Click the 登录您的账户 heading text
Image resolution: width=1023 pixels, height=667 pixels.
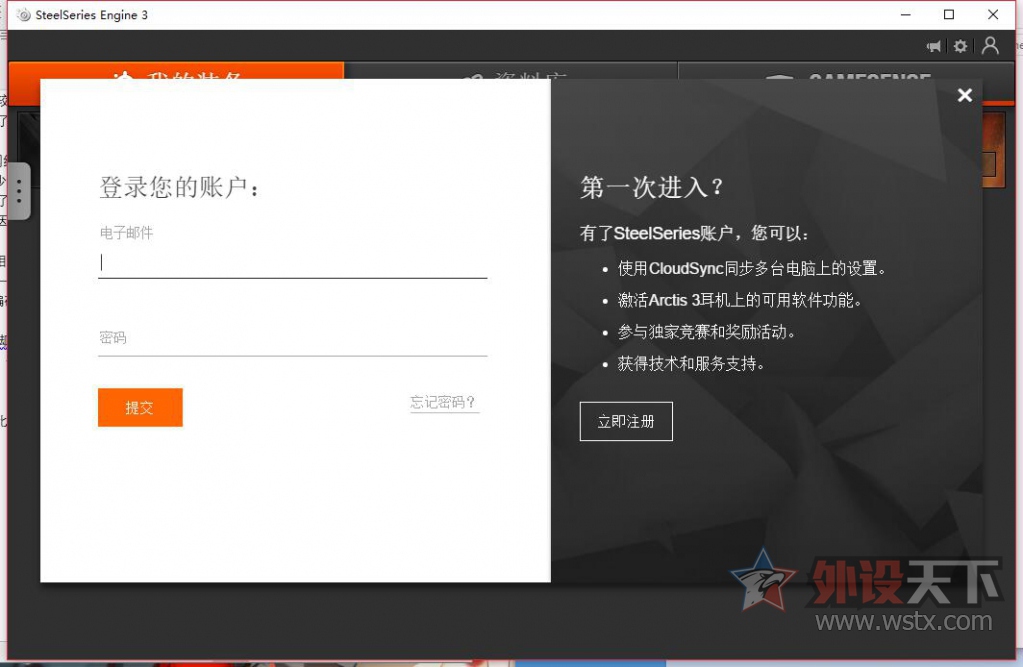179,187
